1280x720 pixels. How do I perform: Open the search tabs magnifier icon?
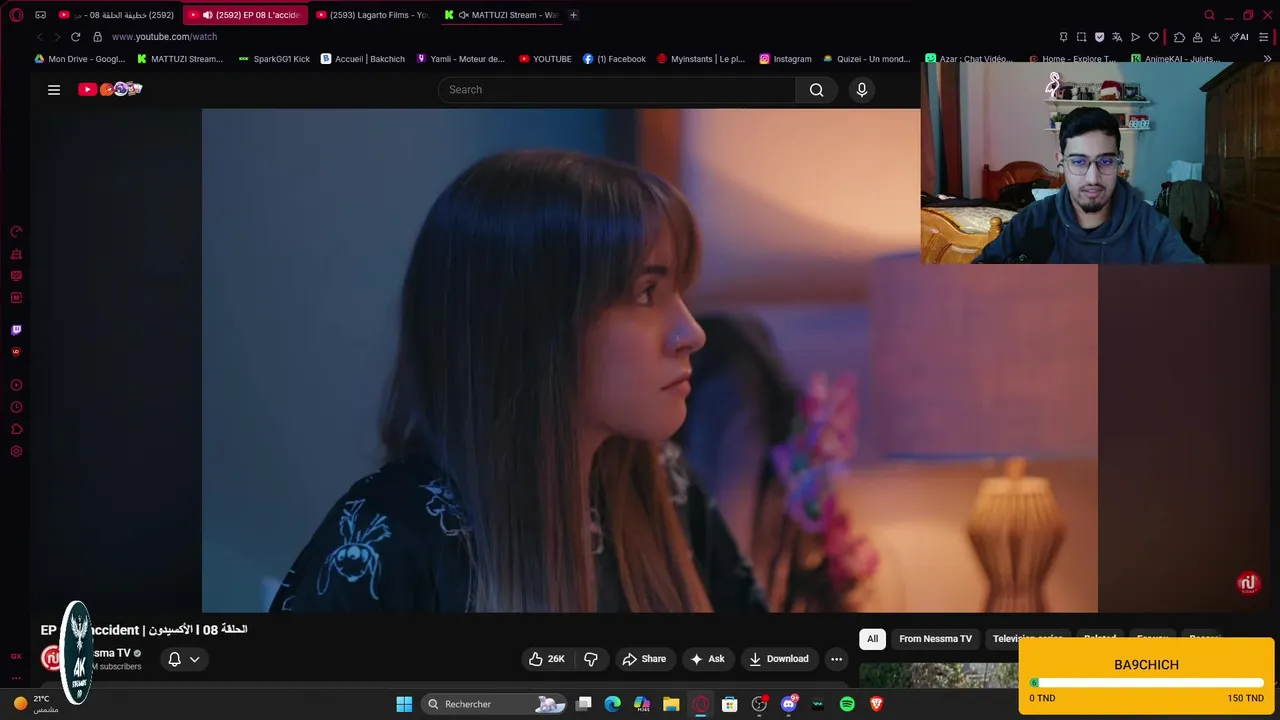tap(1209, 15)
